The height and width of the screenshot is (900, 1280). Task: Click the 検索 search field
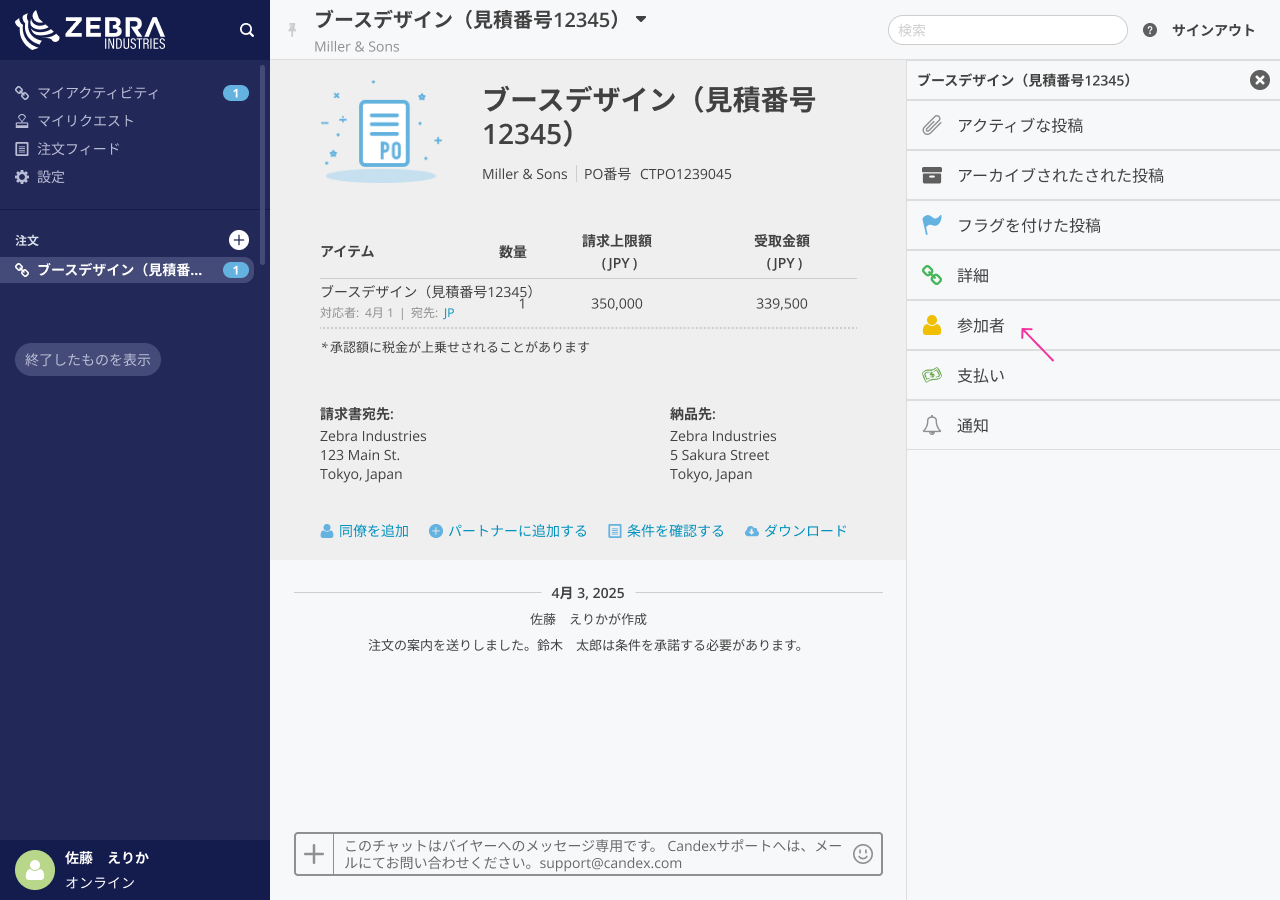tap(1007, 30)
